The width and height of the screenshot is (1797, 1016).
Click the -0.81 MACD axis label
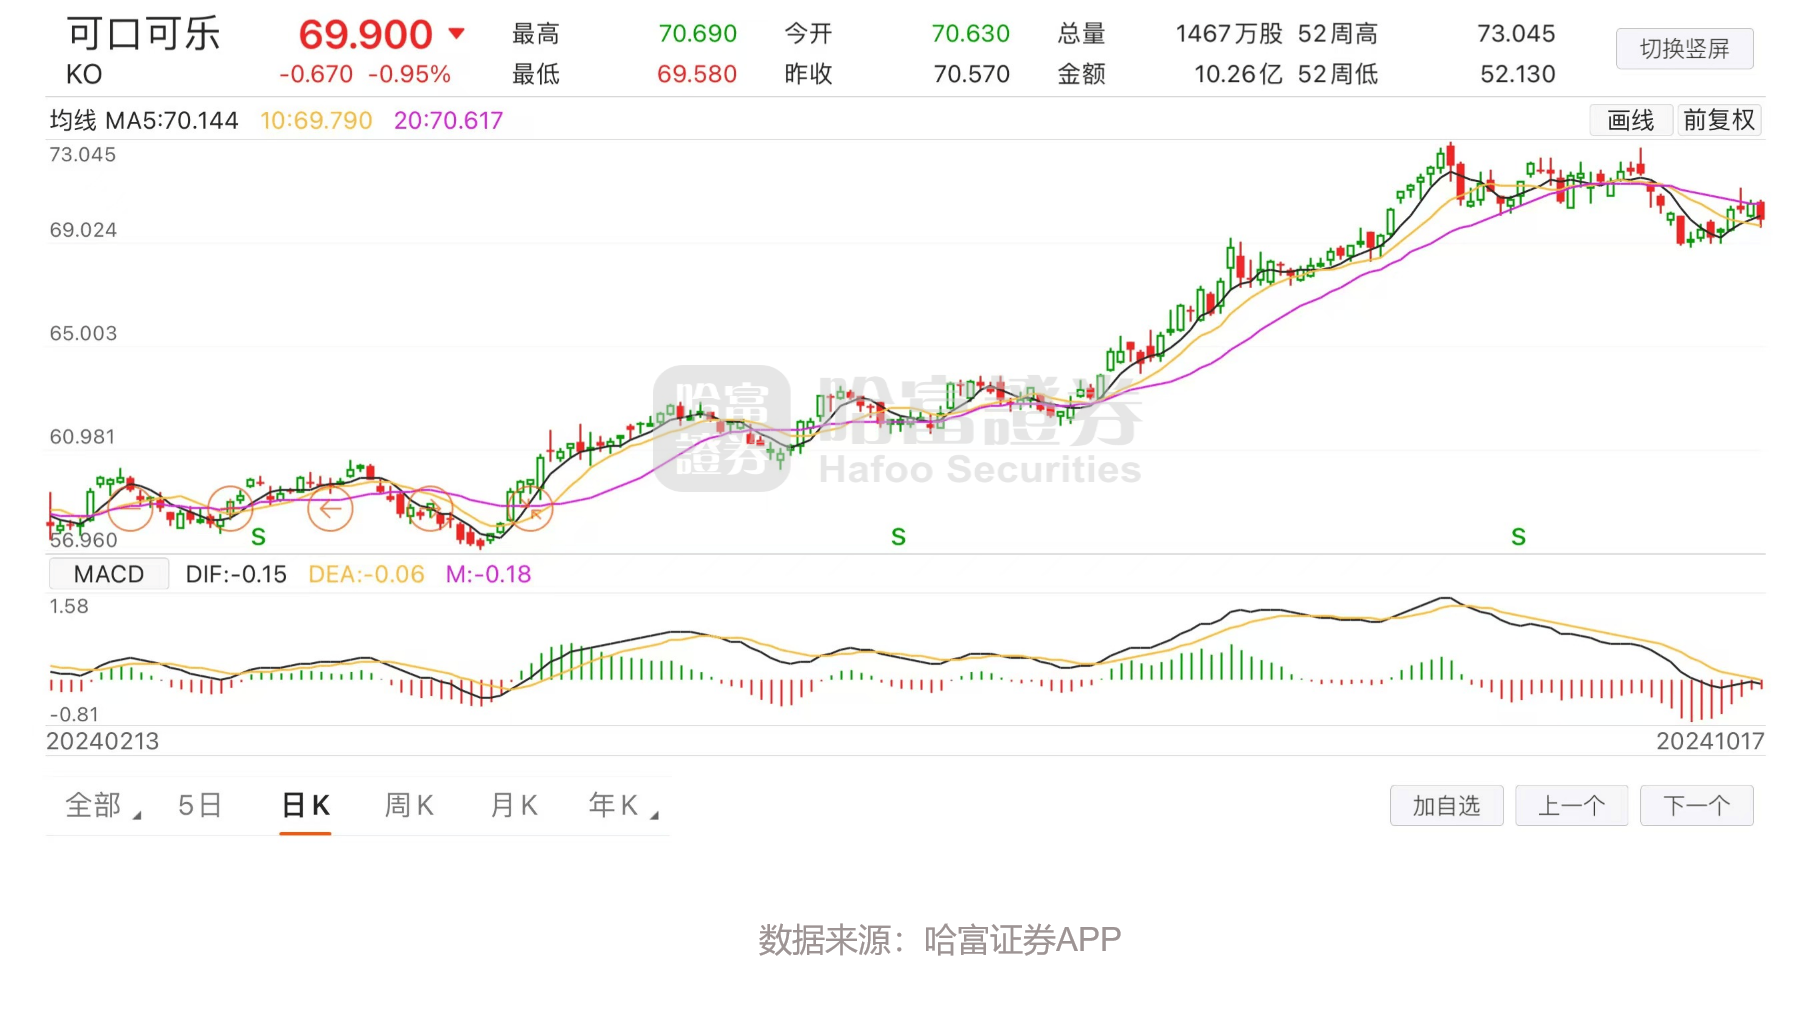[74, 714]
